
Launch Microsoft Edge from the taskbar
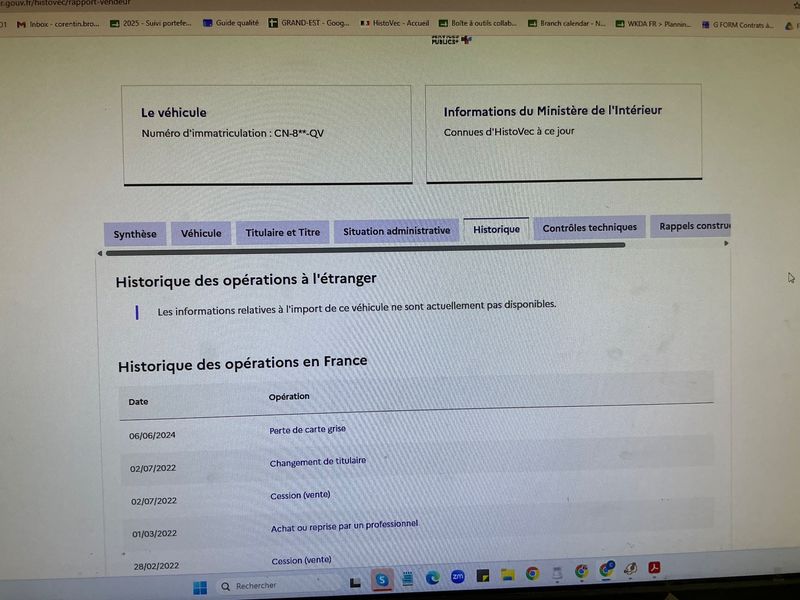(433, 577)
